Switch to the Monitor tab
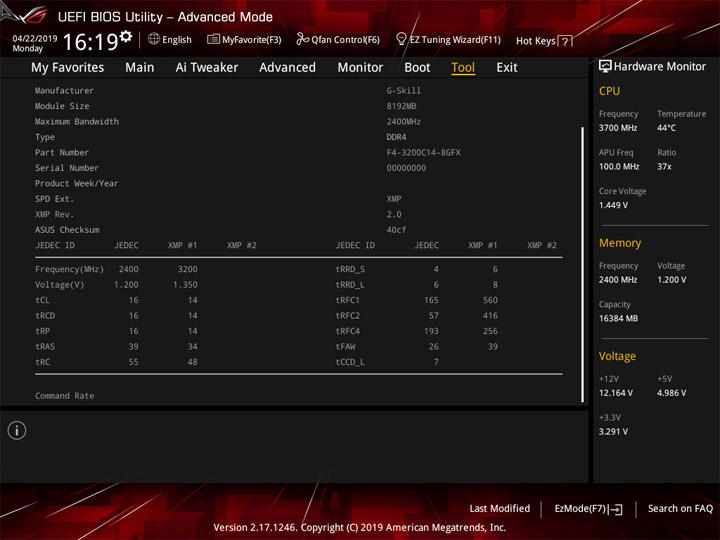The width and height of the screenshot is (720, 540). (x=360, y=68)
